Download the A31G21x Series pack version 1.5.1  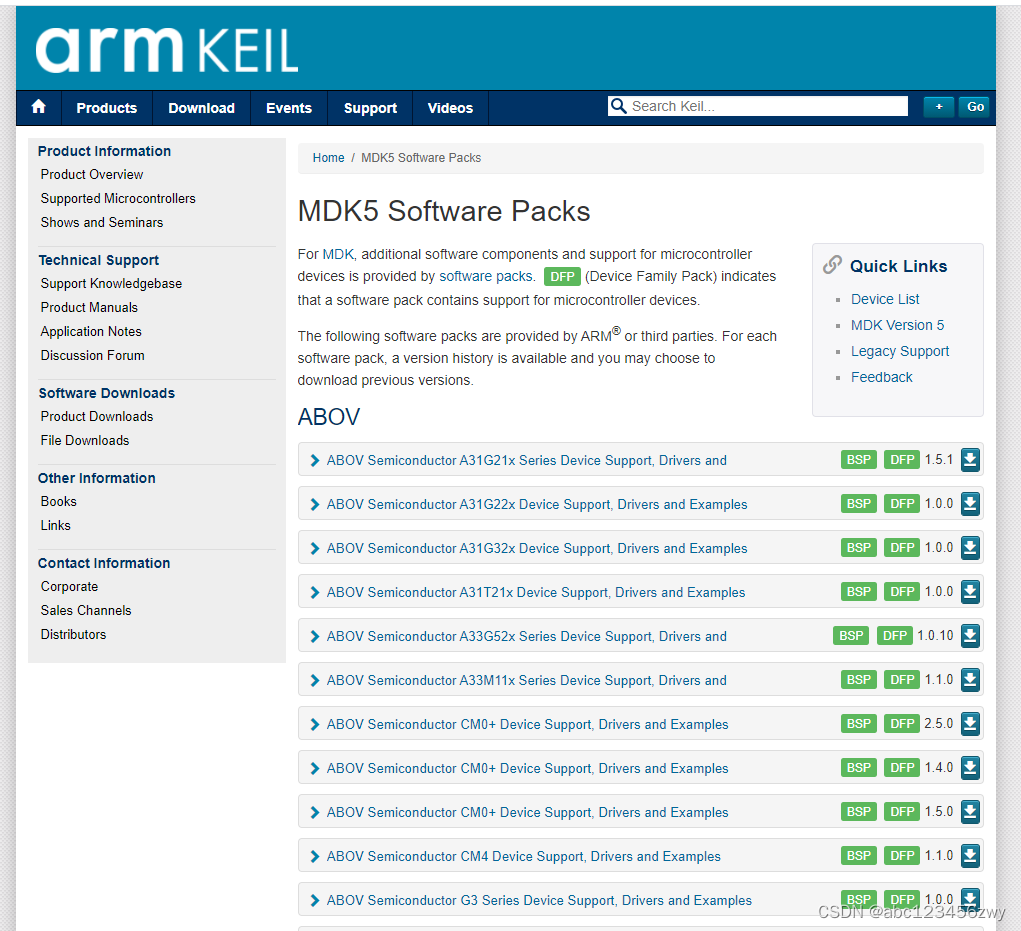(970, 460)
